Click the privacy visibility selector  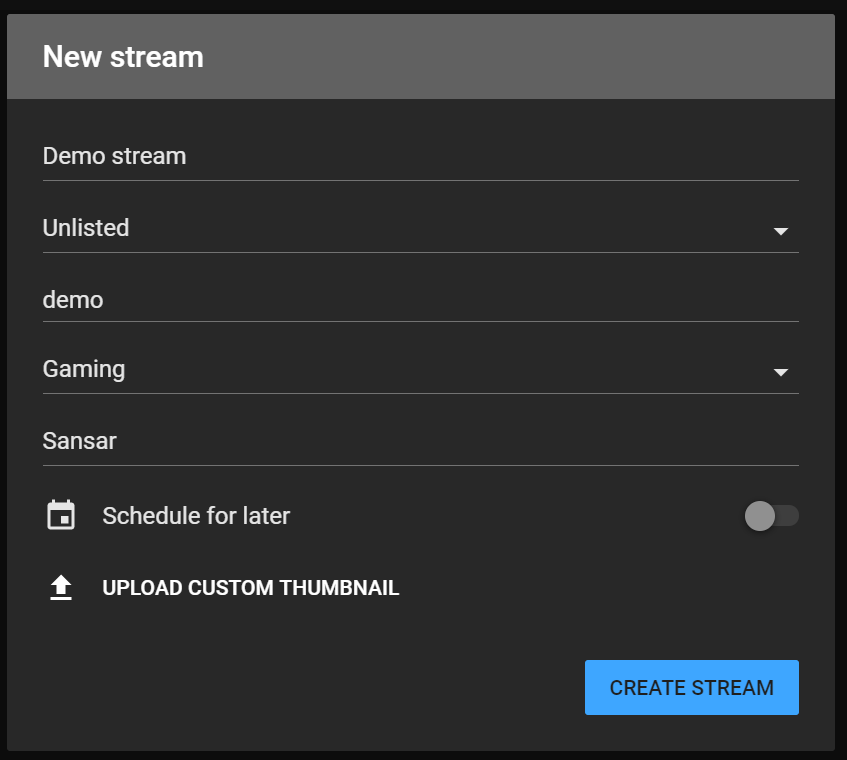coord(420,227)
